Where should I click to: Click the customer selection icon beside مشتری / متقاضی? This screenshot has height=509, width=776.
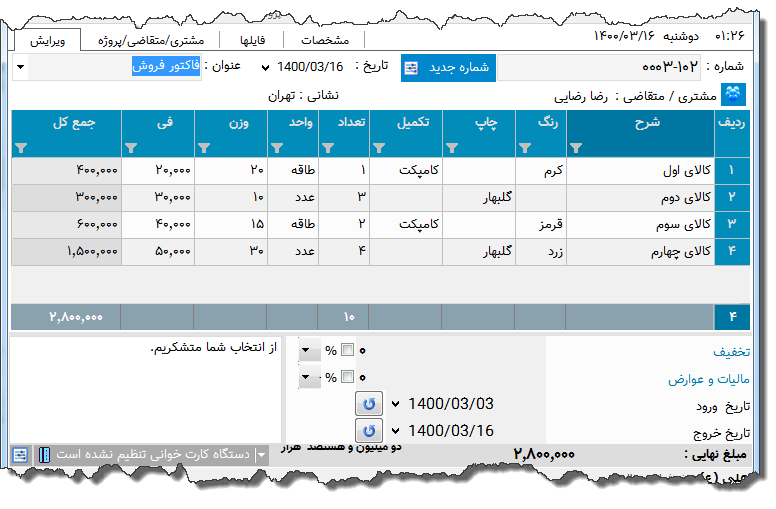(733, 95)
